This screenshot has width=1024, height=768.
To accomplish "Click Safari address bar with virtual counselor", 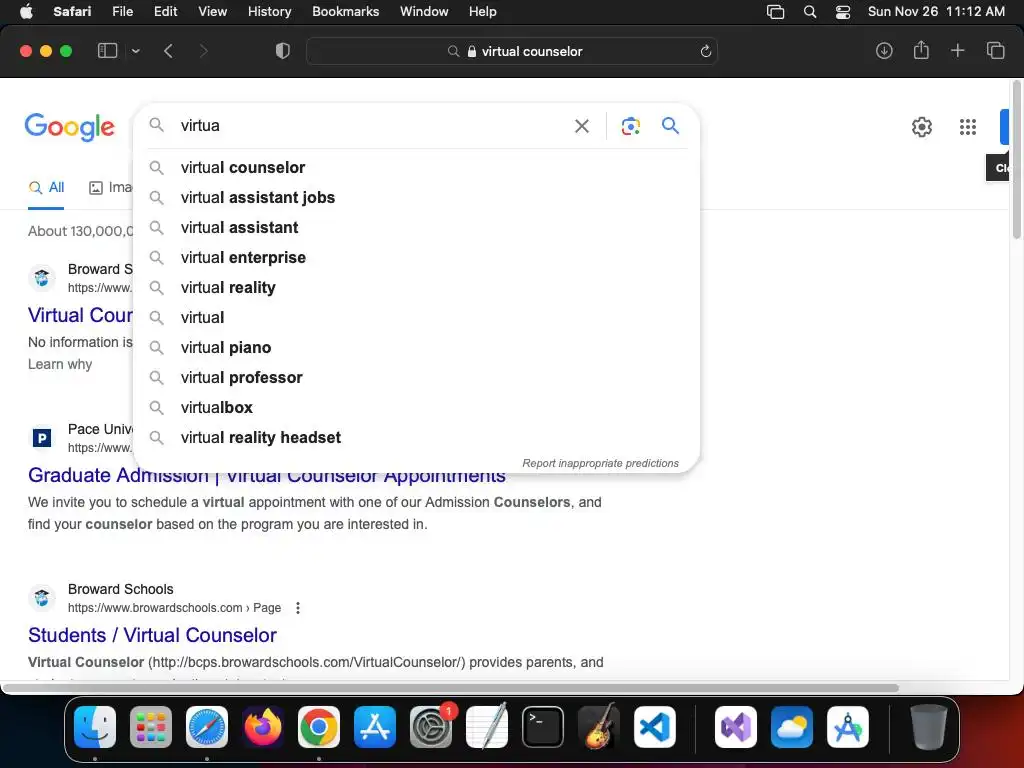I will (511, 52).
